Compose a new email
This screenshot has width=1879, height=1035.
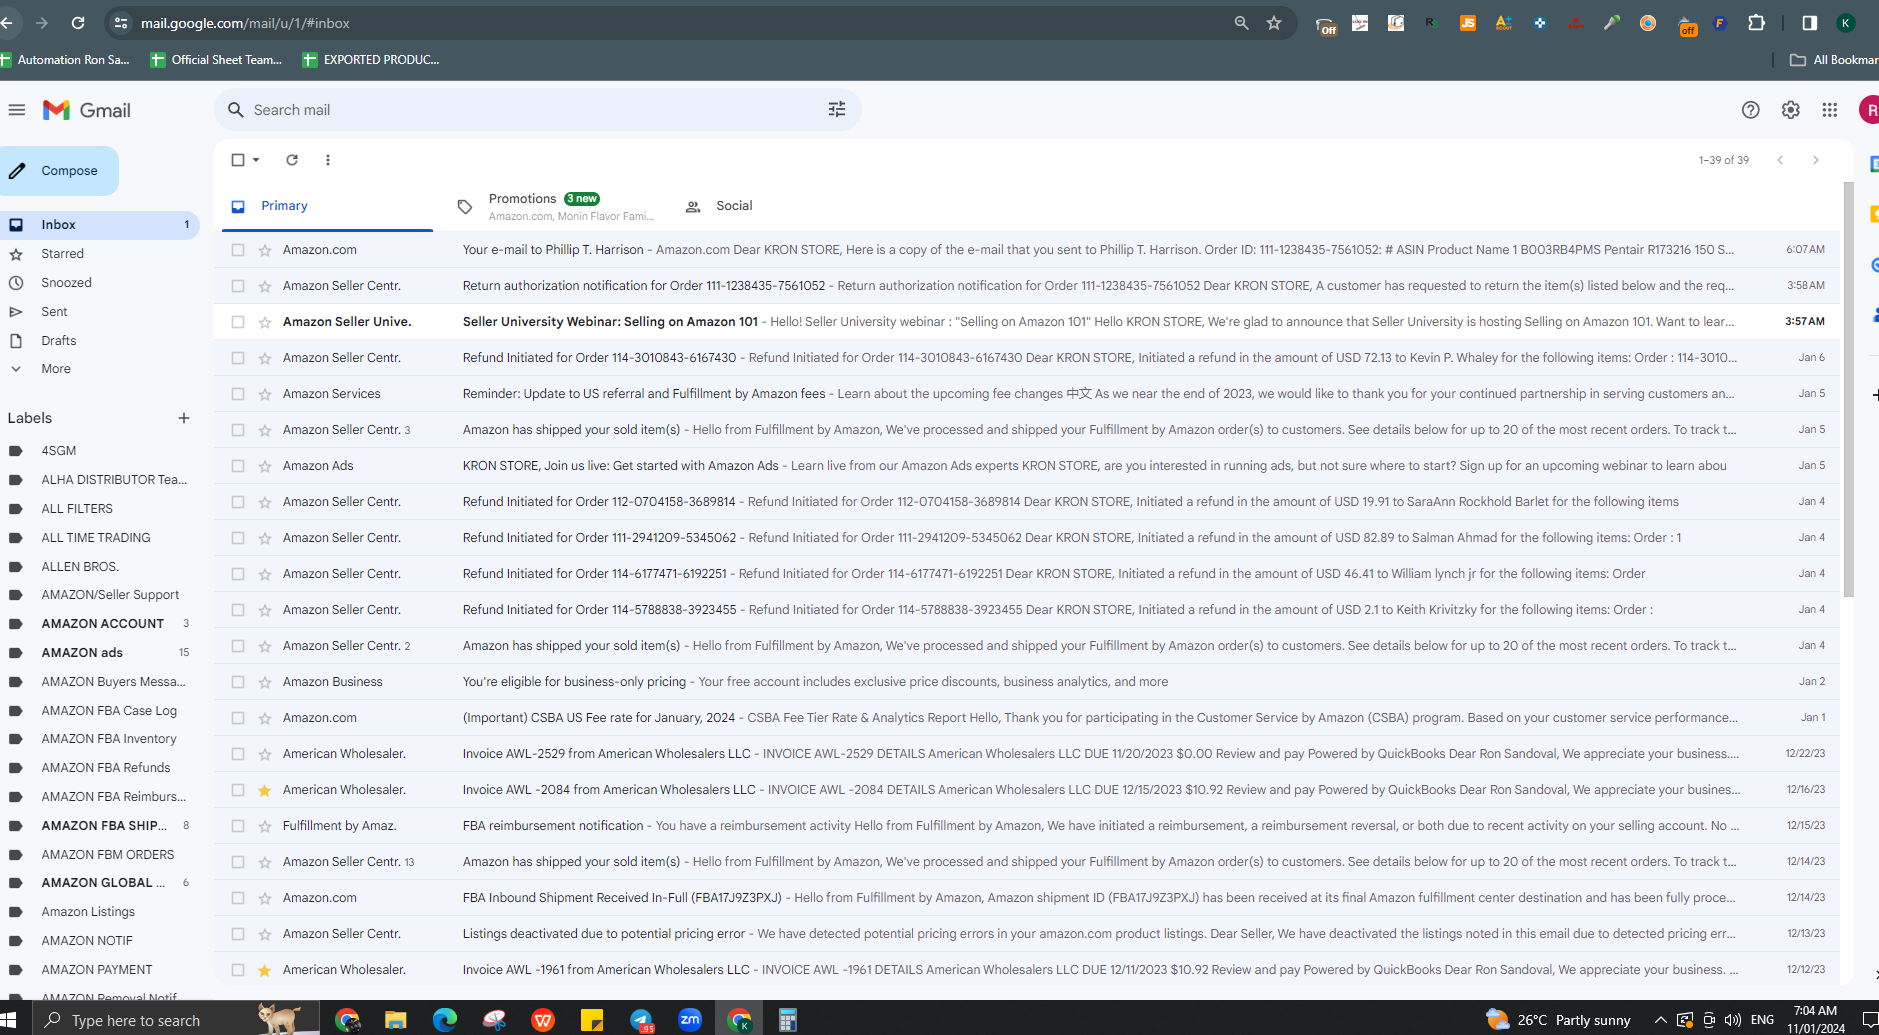59,171
